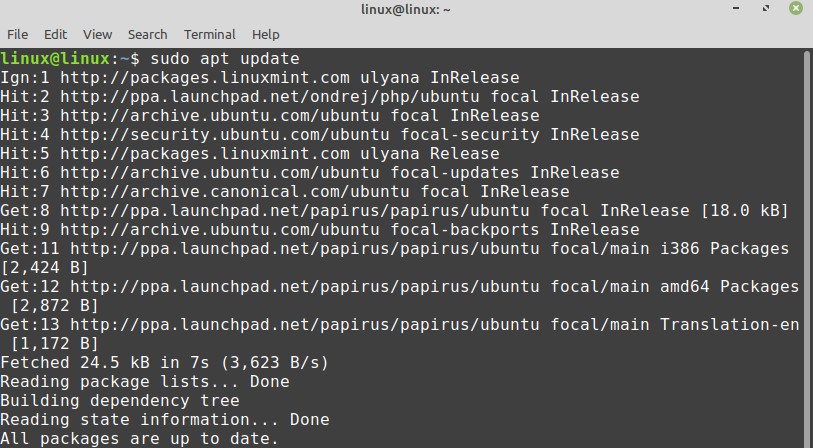This screenshot has height=448, width=813.
Task: Open the Search menu
Action: point(147,34)
